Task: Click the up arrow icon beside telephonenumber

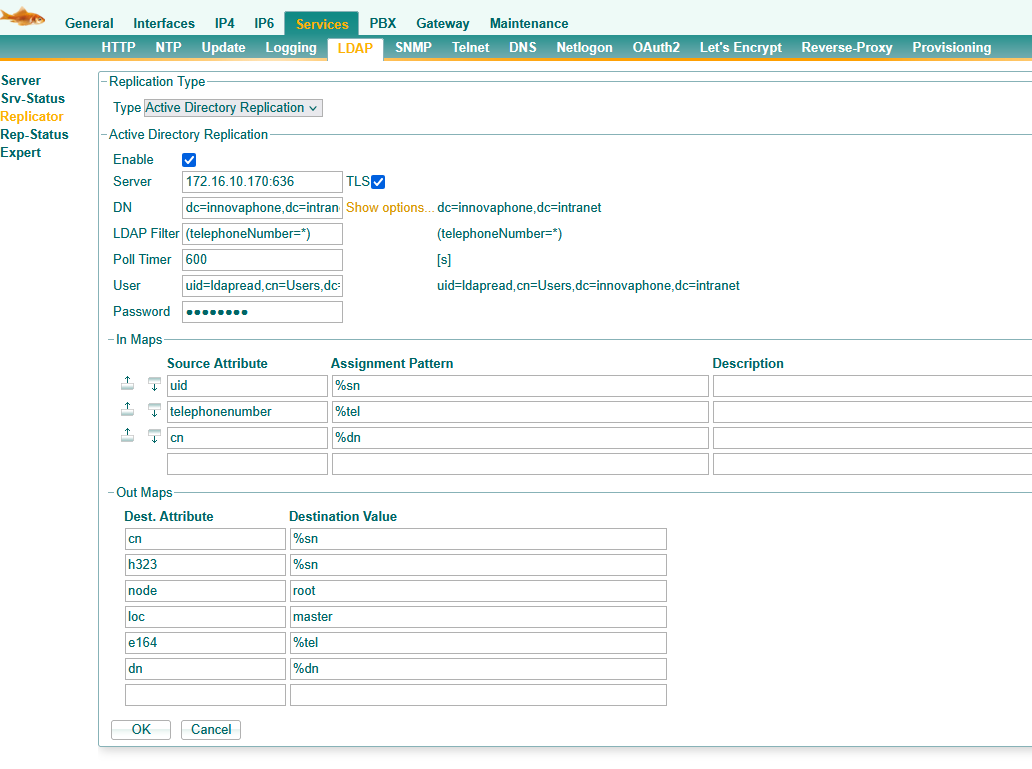Action: coord(127,410)
